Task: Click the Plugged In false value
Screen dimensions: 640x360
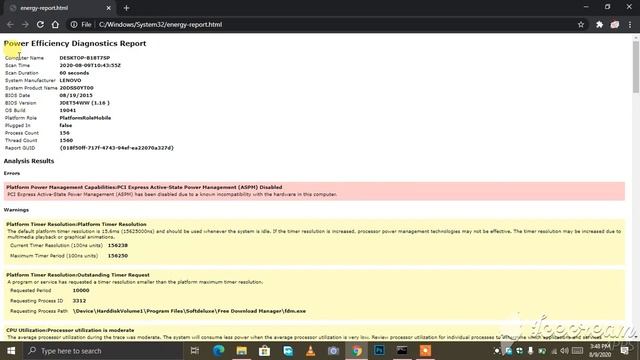Action: tap(66, 125)
